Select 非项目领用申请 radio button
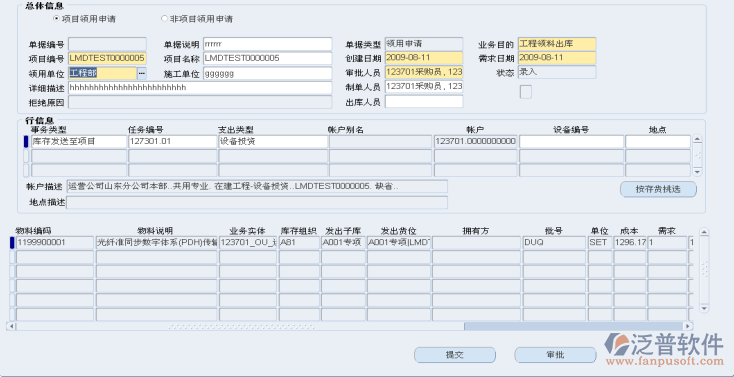The image size is (734, 377). pos(164,19)
